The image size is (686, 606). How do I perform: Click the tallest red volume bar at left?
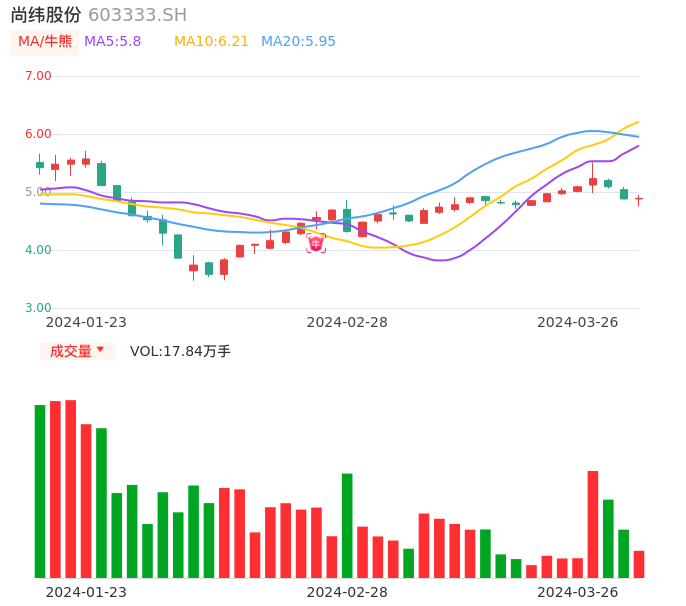[71, 490]
